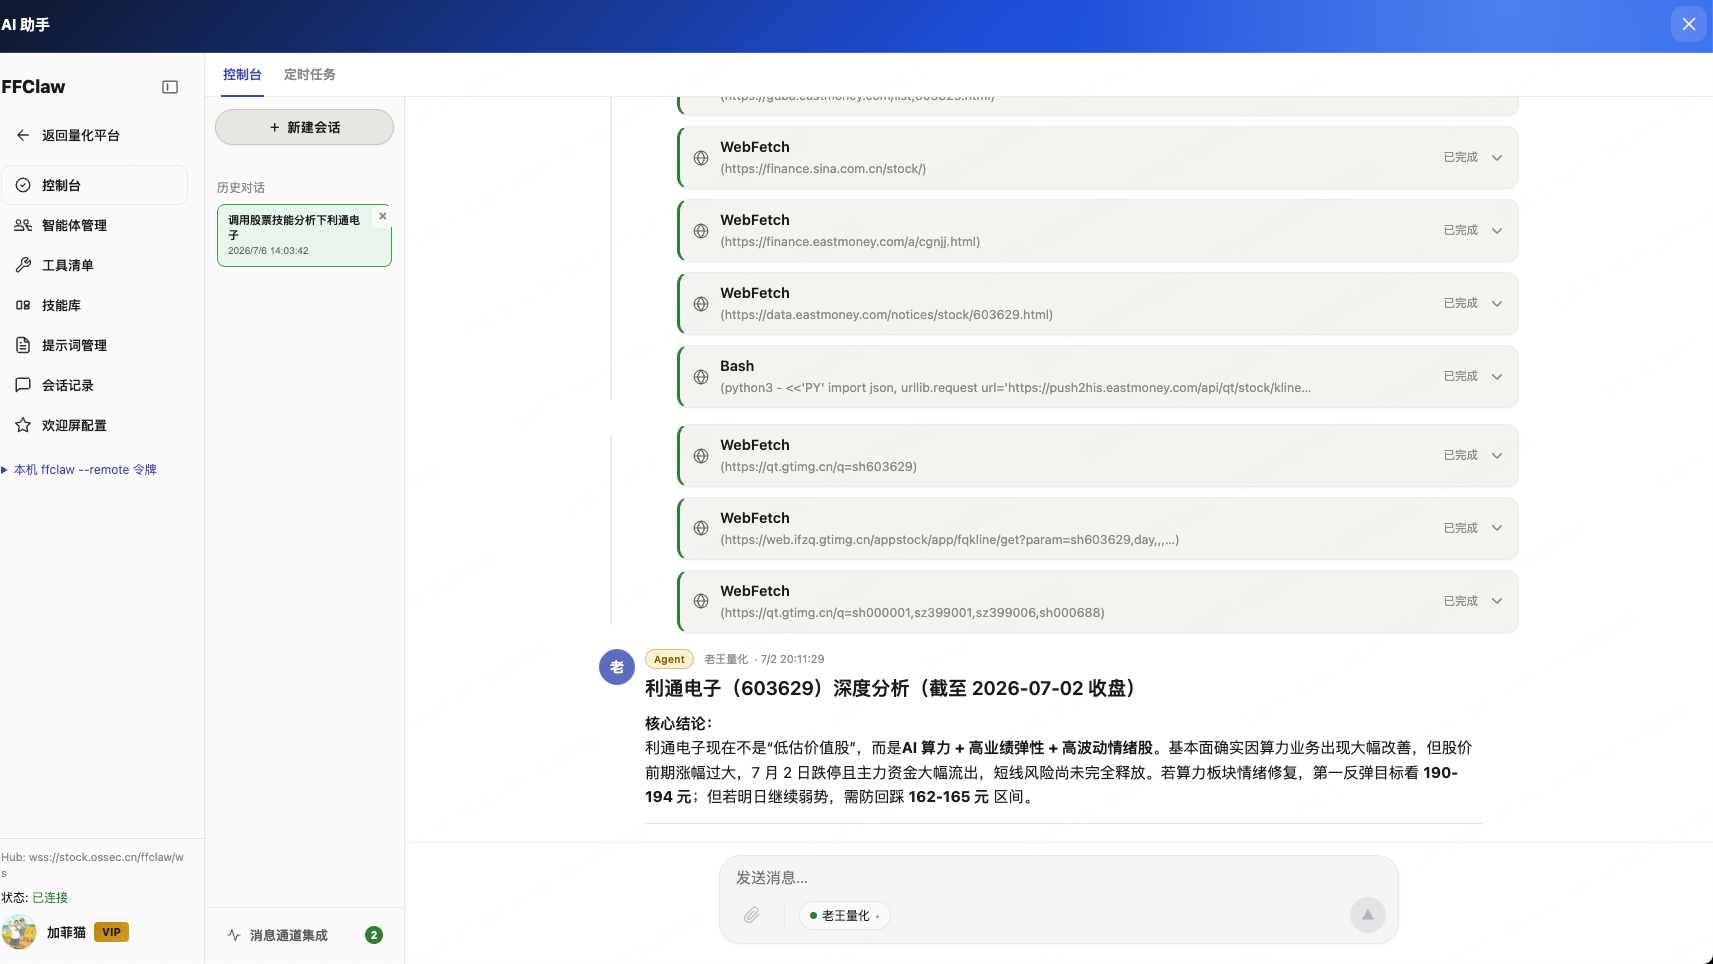Expand the finance.sina.com.cn WebFetch card
The image size is (1713, 964).
point(1497,158)
